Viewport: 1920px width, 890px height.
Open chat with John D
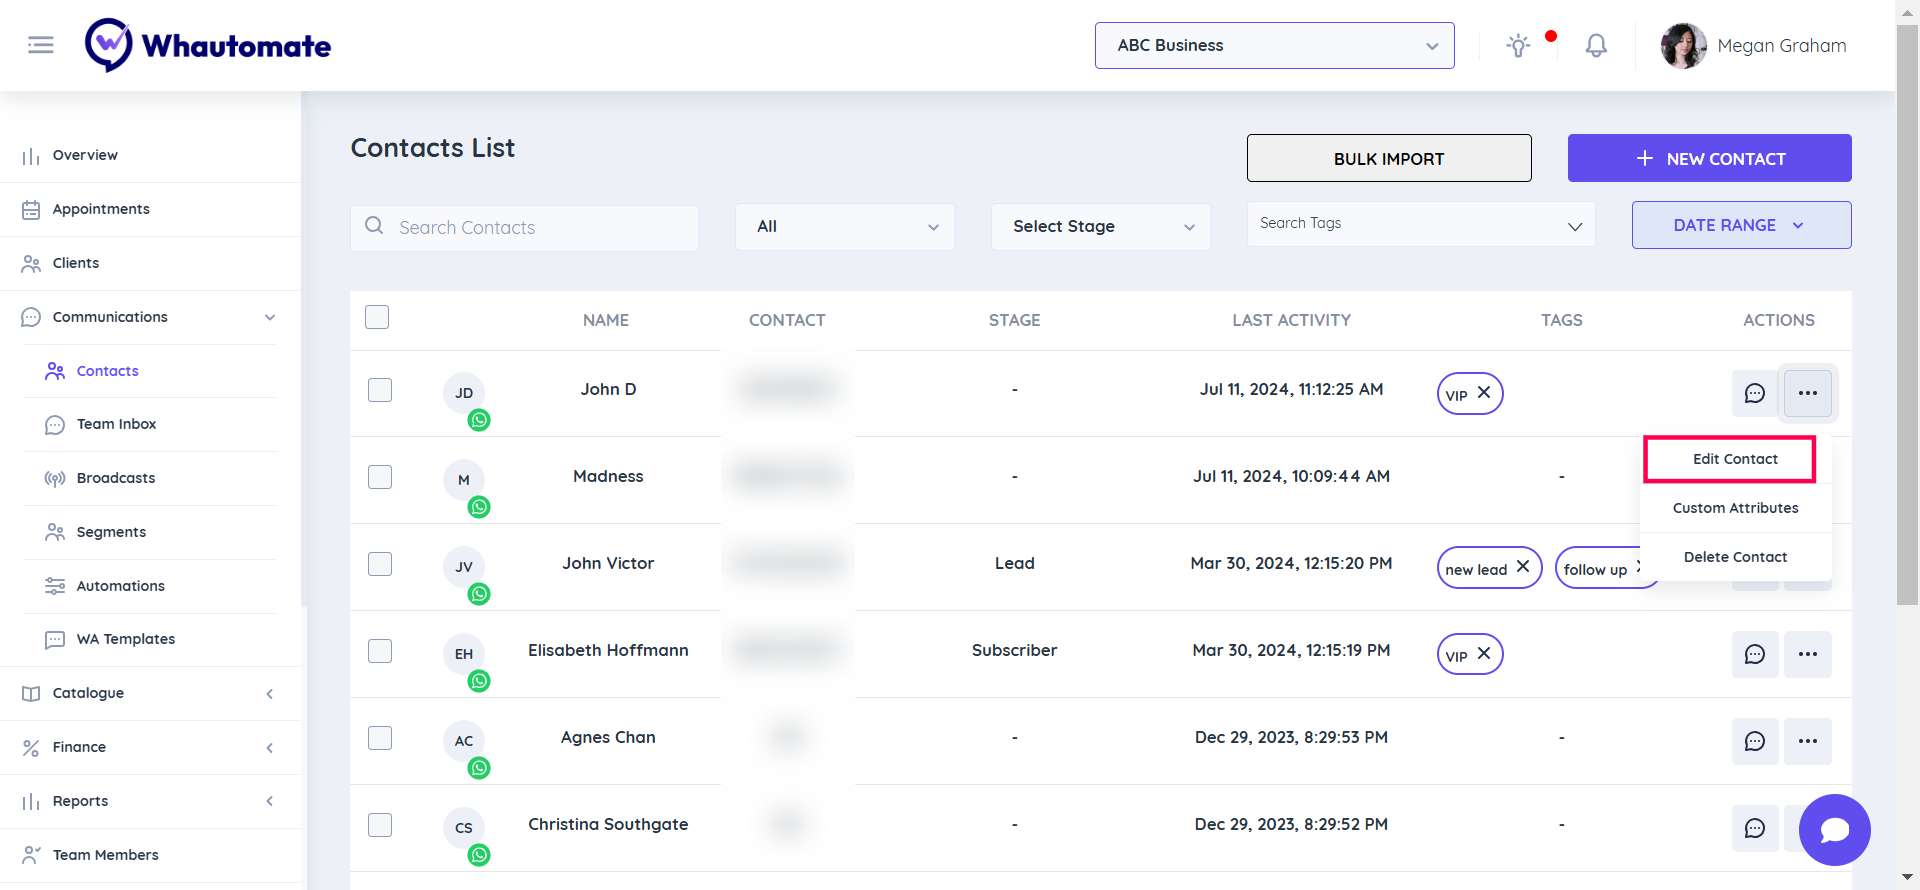pyautogui.click(x=1754, y=393)
